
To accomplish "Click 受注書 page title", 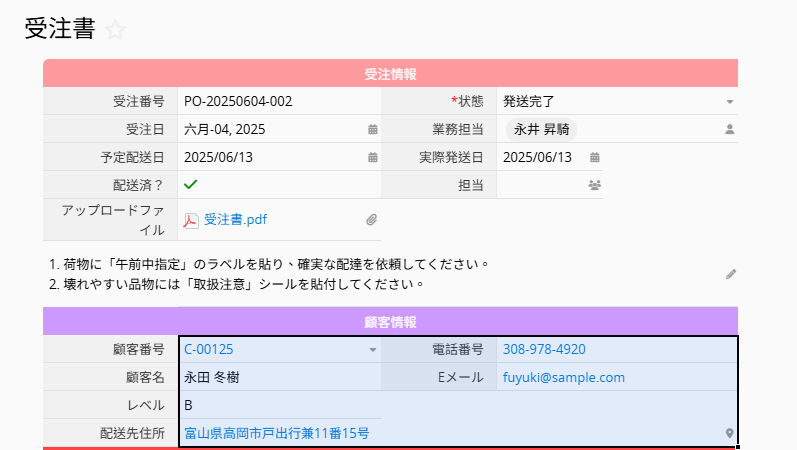I will 60,28.
